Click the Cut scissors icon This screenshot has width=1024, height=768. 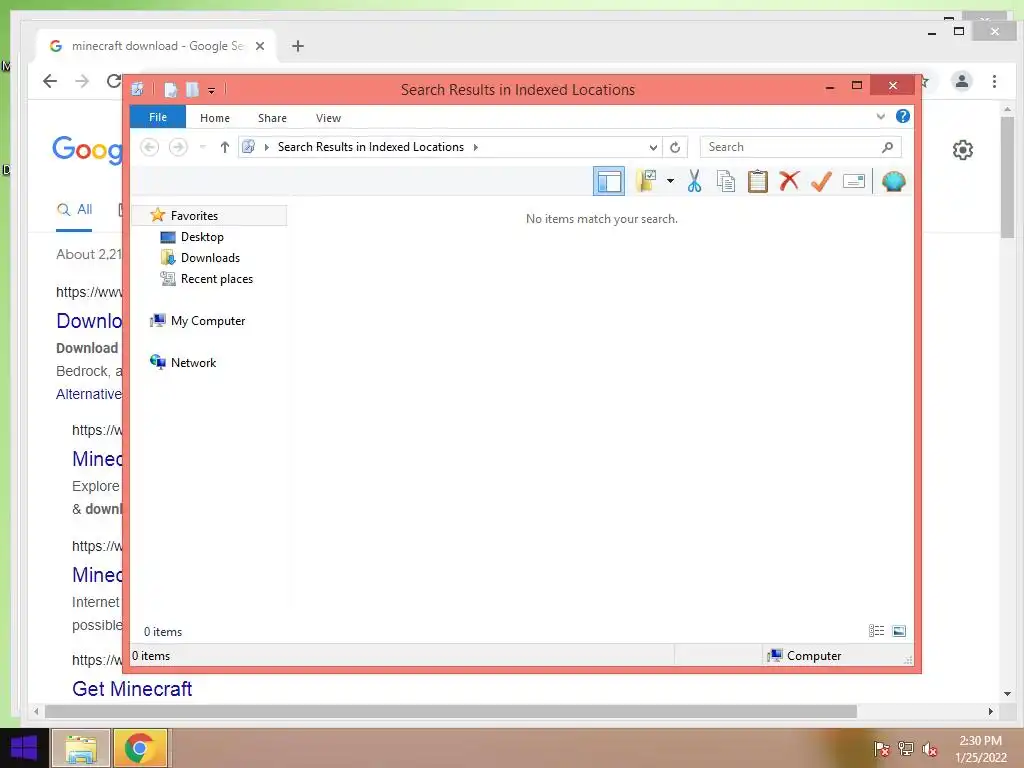[694, 181]
